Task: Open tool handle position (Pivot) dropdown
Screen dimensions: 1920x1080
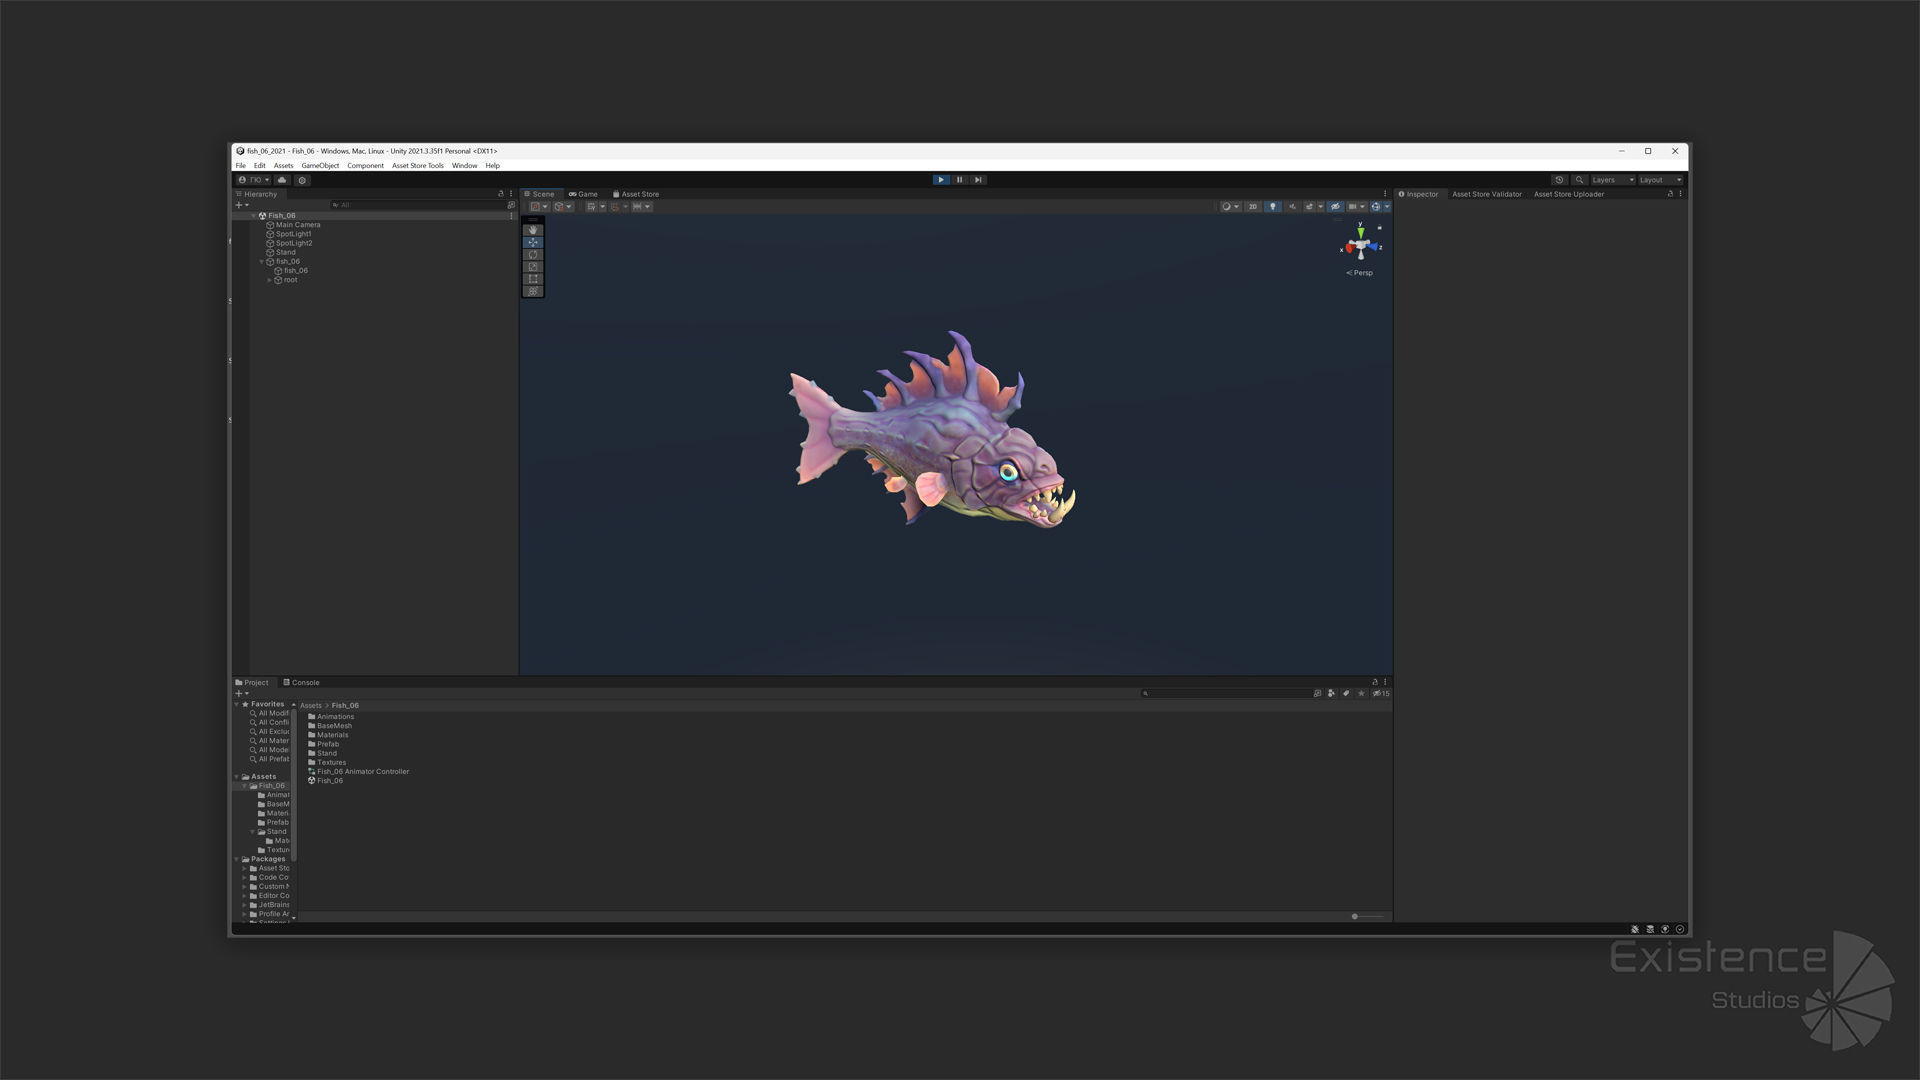Action: tap(539, 206)
